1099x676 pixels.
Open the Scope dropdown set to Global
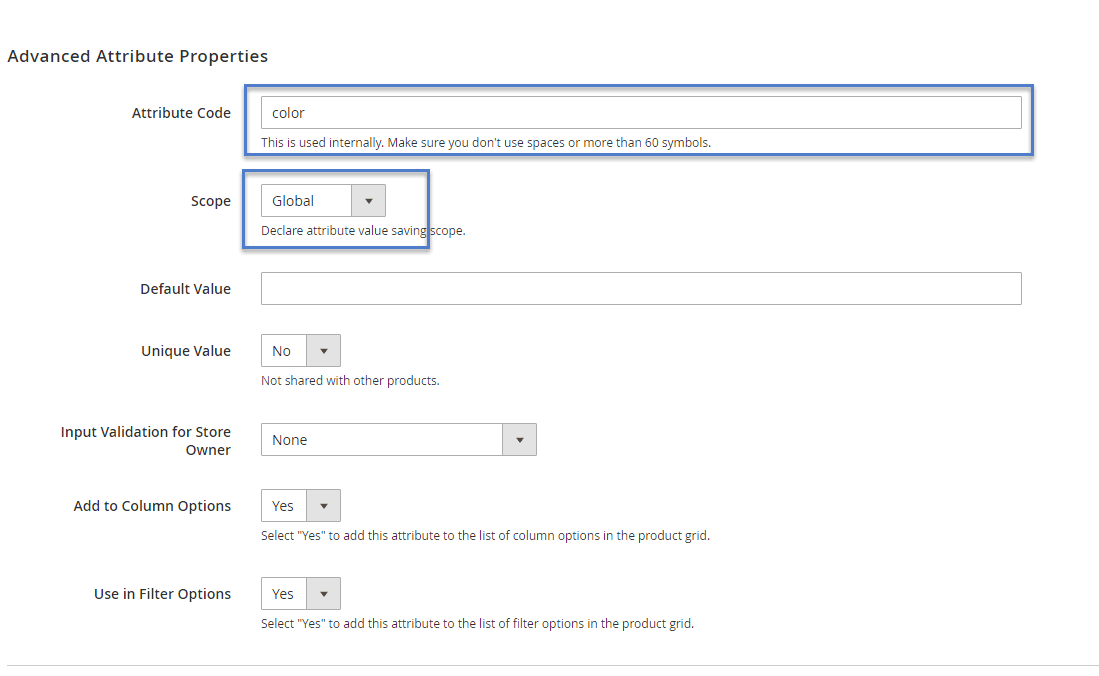click(323, 201)
